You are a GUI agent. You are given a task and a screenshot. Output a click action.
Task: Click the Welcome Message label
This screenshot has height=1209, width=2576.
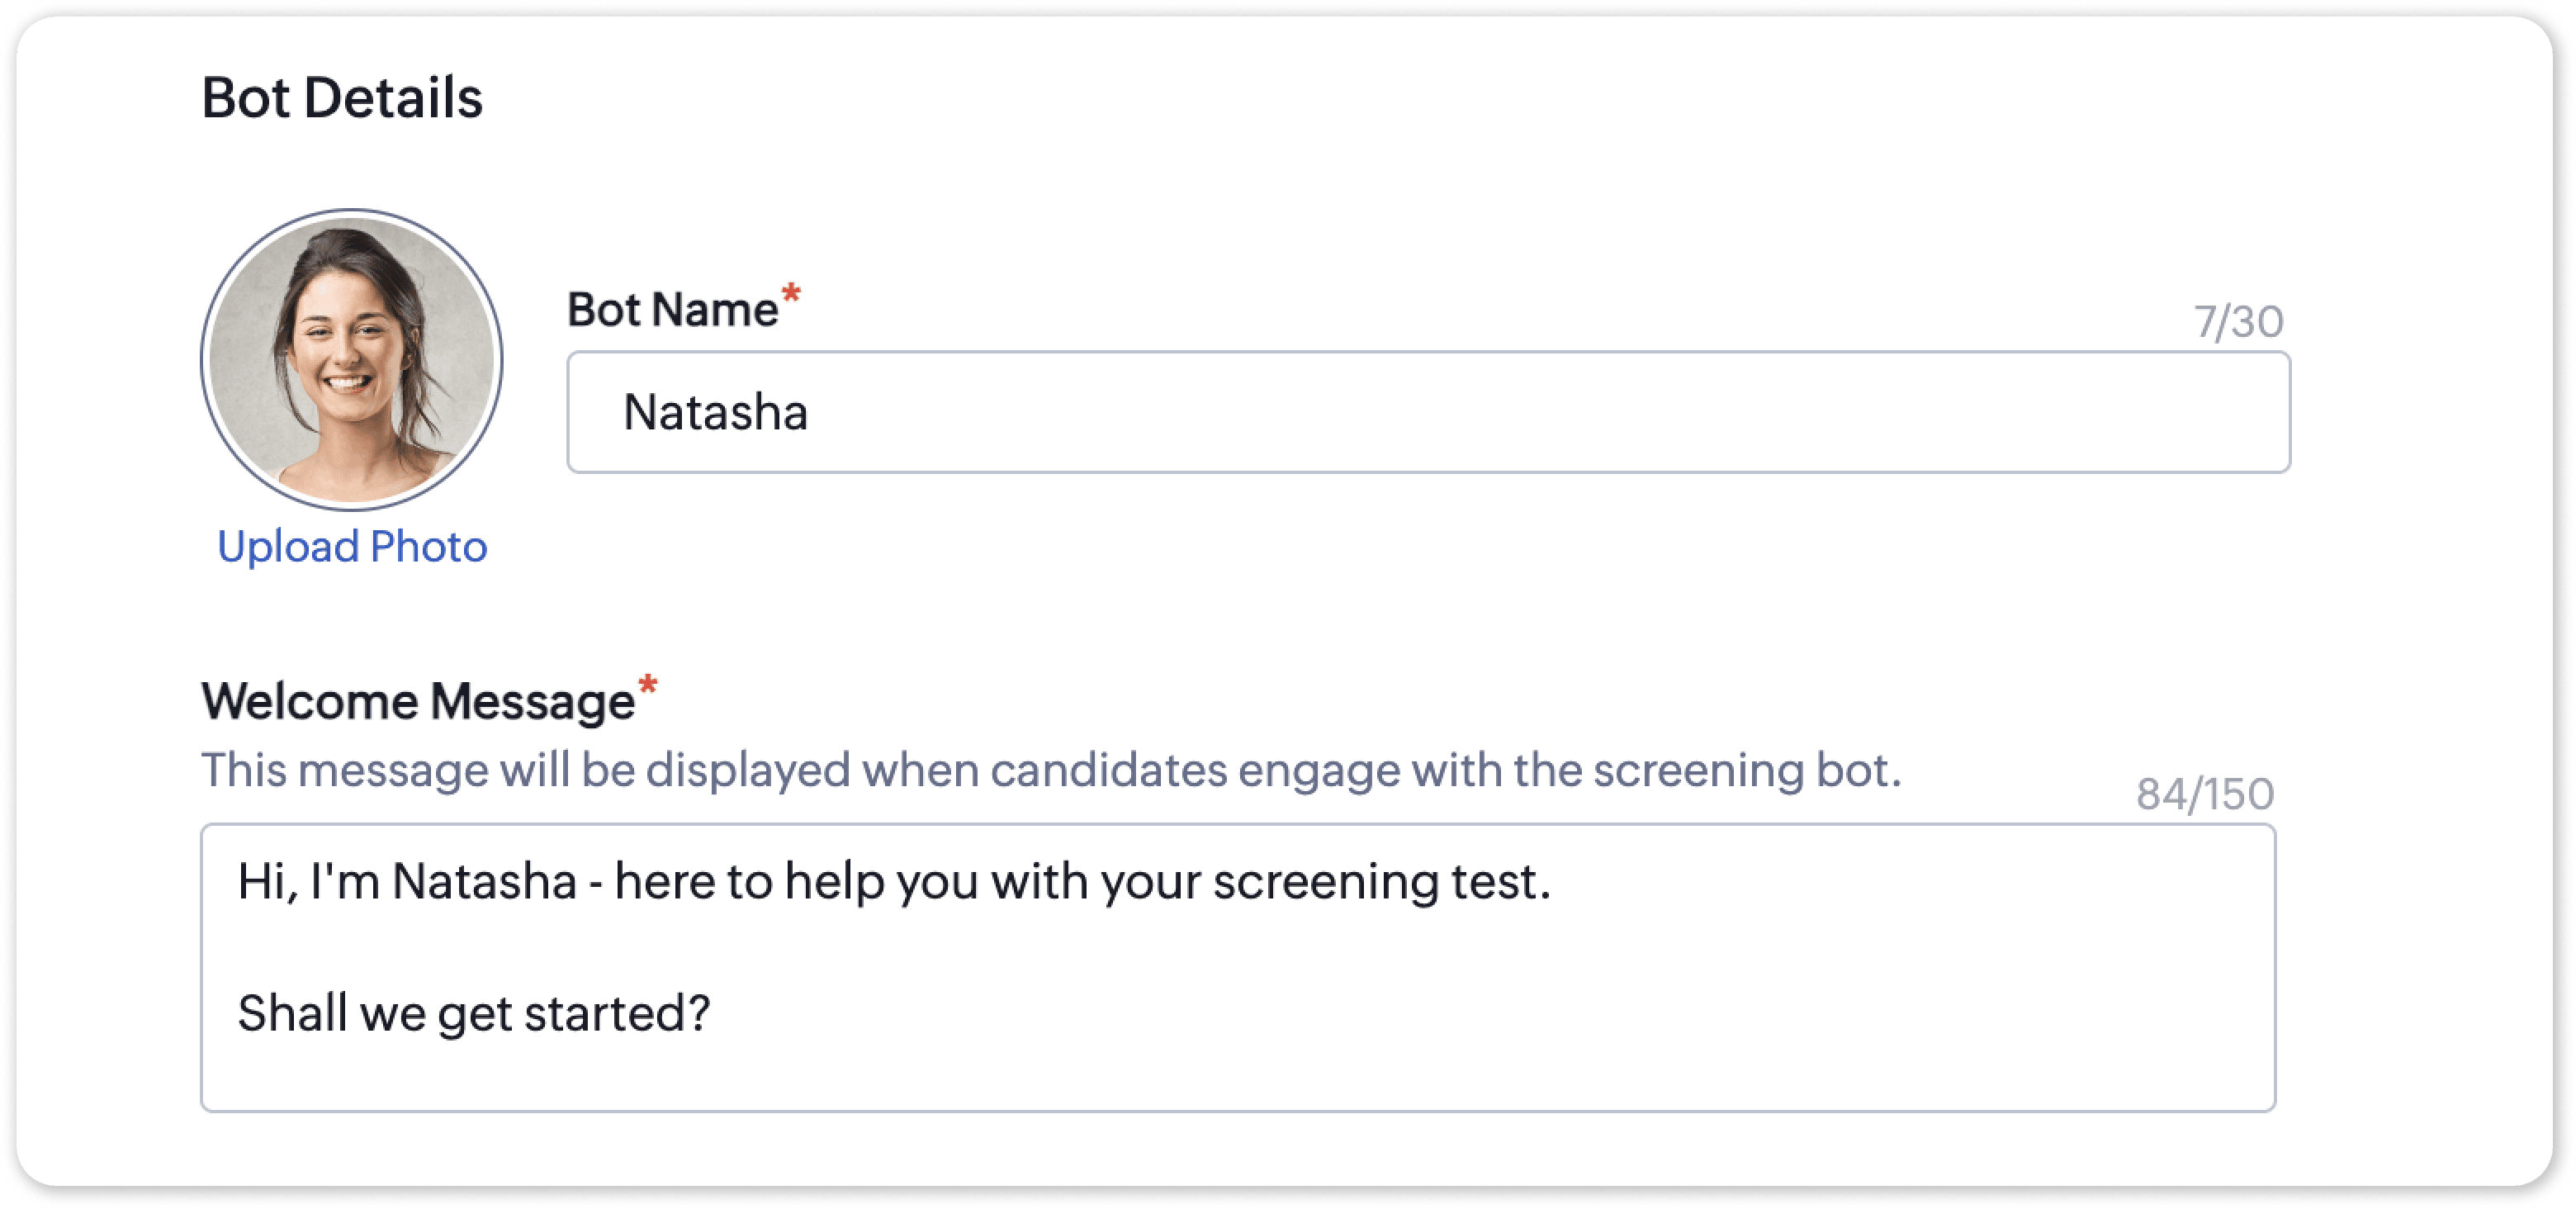pos(418,701)
